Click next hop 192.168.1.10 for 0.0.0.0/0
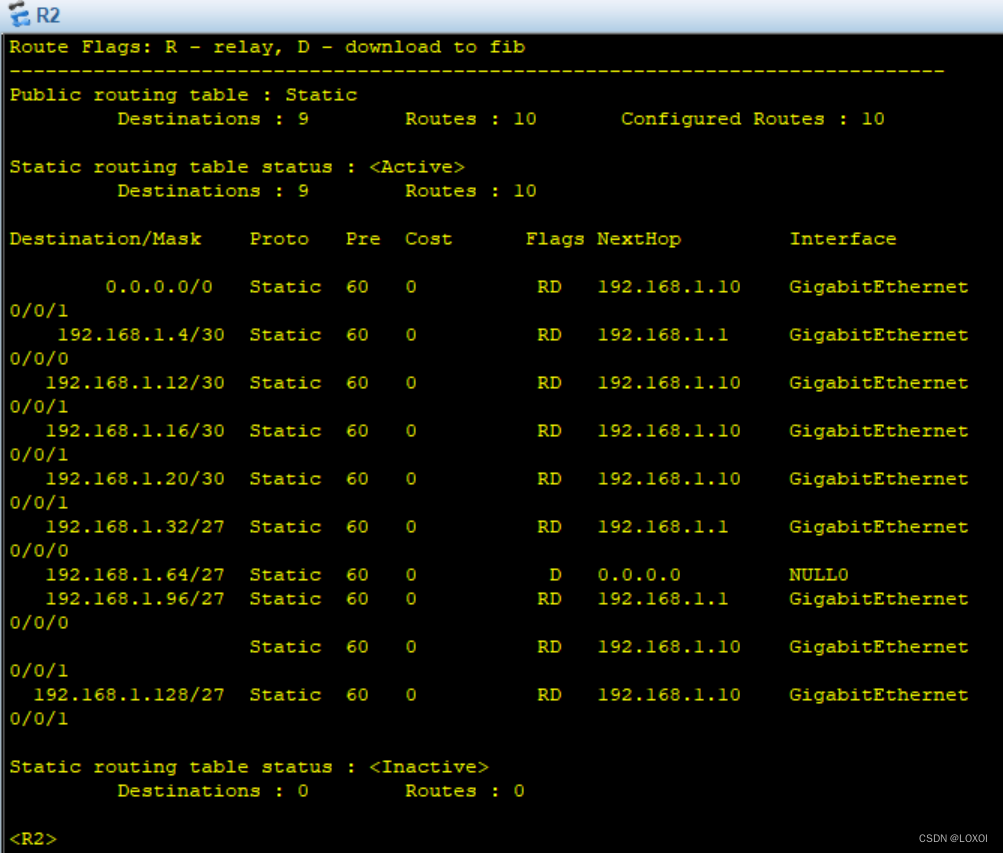The width and height of the screenshot is (1003, 853). coord(669,286)
